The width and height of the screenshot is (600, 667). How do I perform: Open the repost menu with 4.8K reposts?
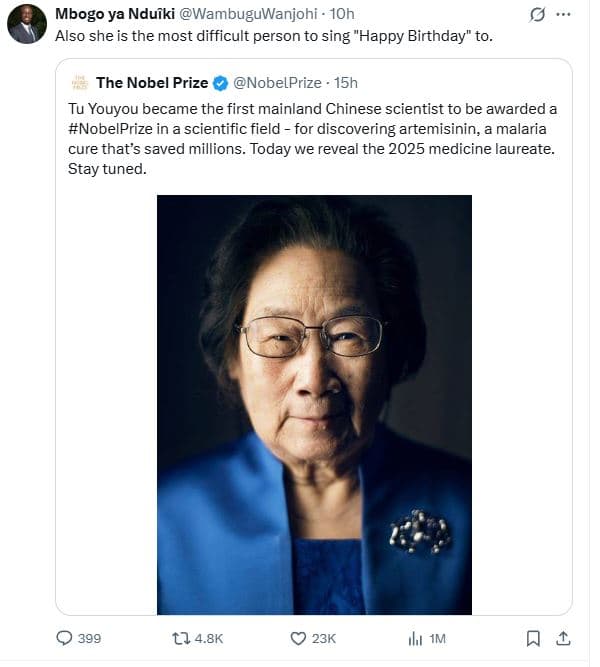point(182,638)
